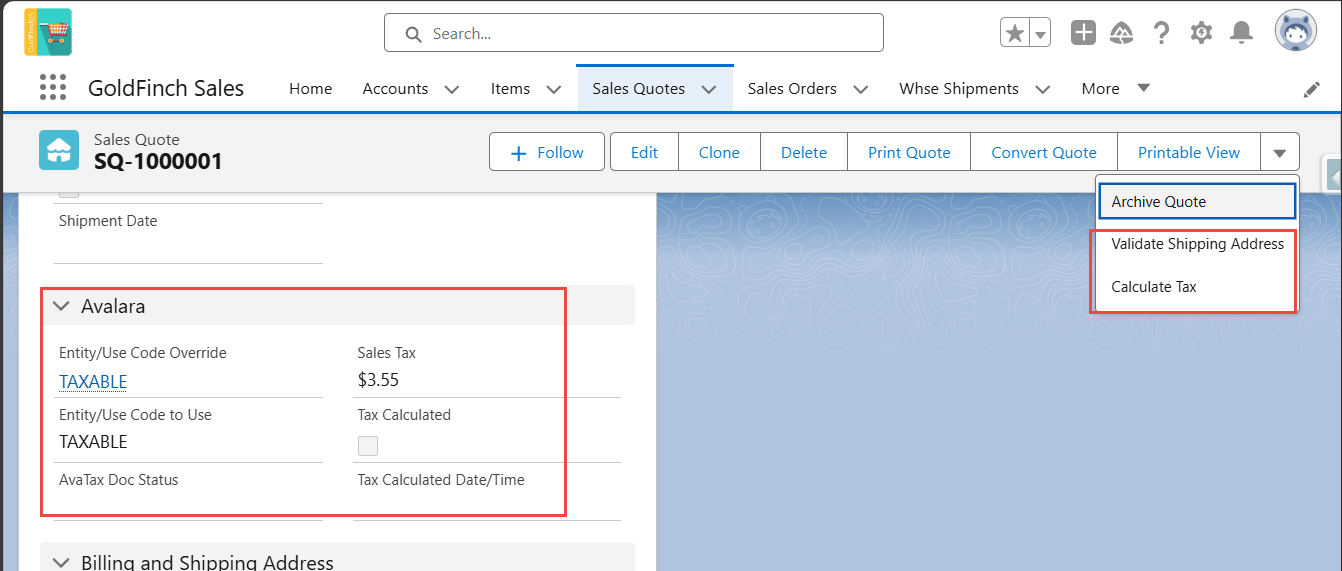Open the user profile avatar
Screen dimensions: 1342x571
[1295, 31]
